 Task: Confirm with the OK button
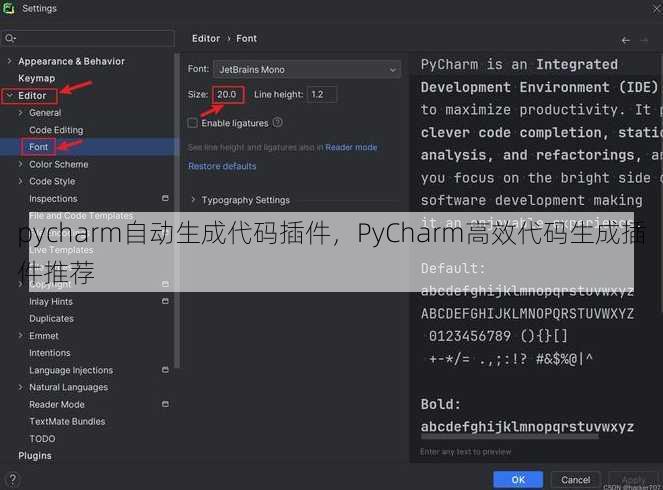click(518, 479)
